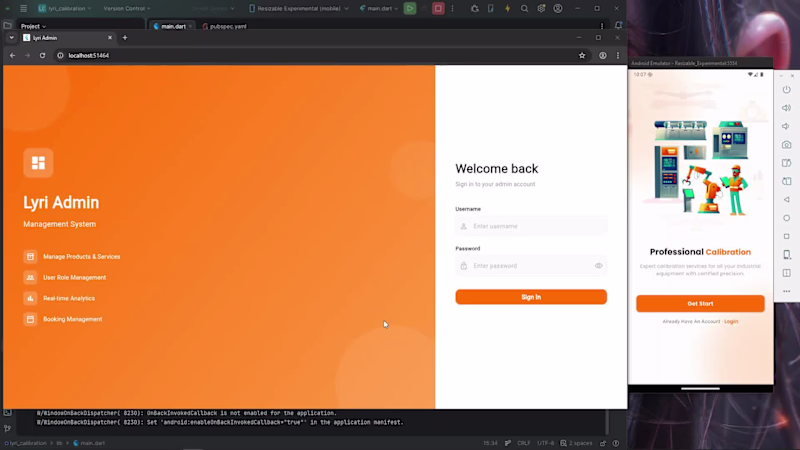Click the Run button in the IDE toolbar
800x450 pixels.
coord(410,8)
